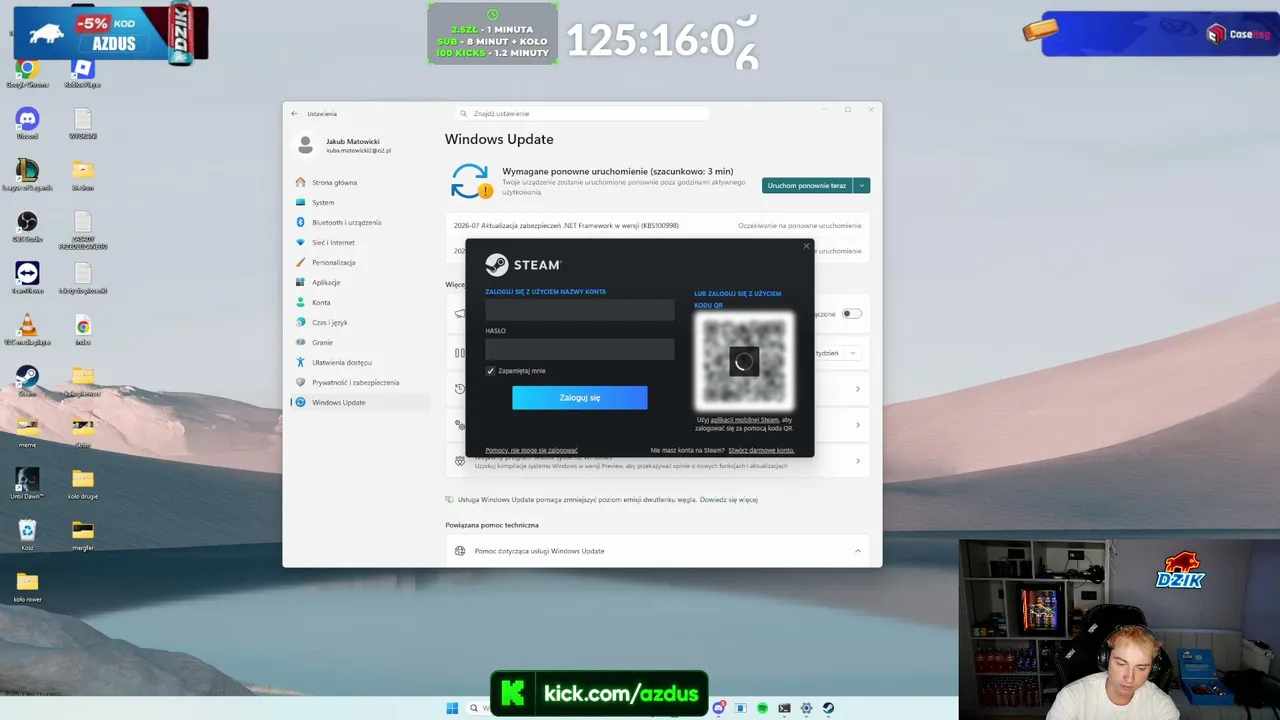This screenshot has width=1280, height=720.
Task: Select Windows Update in Settings sidebar
Action: pos(360,403)
